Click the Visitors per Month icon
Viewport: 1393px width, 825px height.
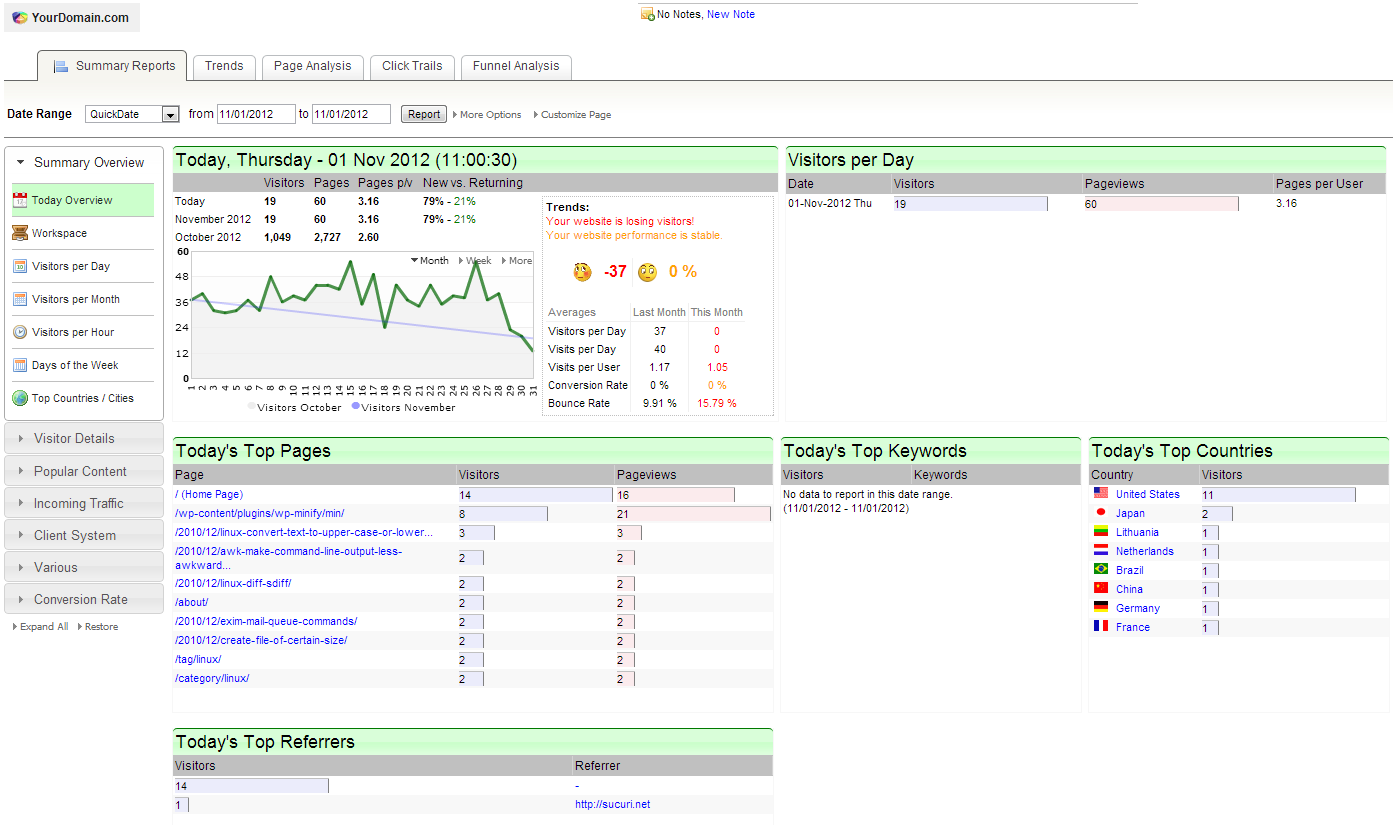[20, 299]
